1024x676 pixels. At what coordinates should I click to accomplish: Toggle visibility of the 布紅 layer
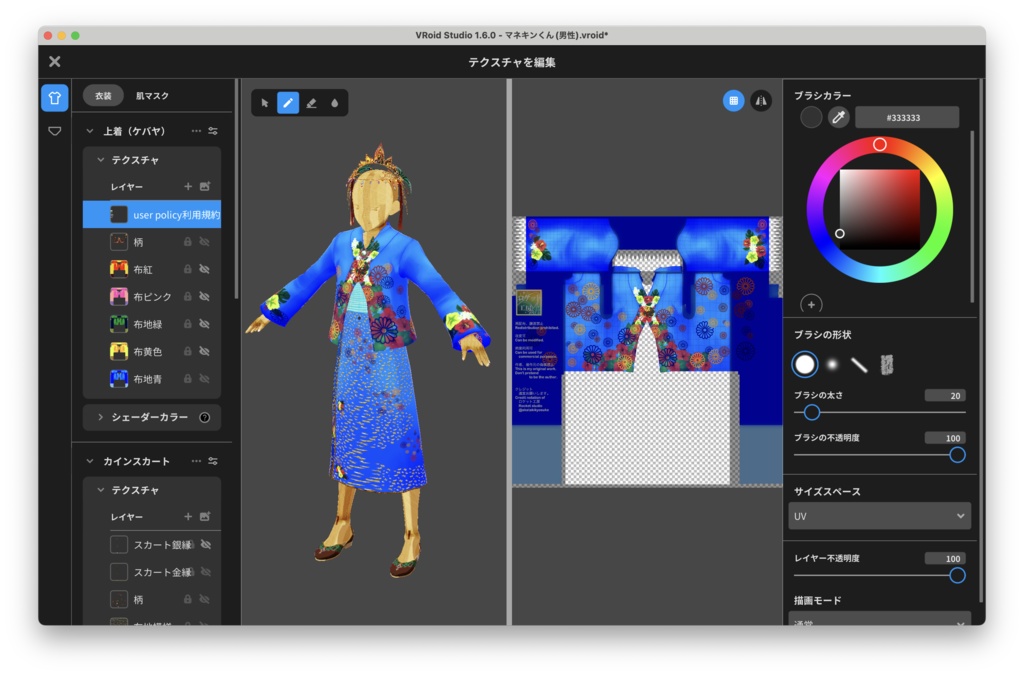point(204,269)
